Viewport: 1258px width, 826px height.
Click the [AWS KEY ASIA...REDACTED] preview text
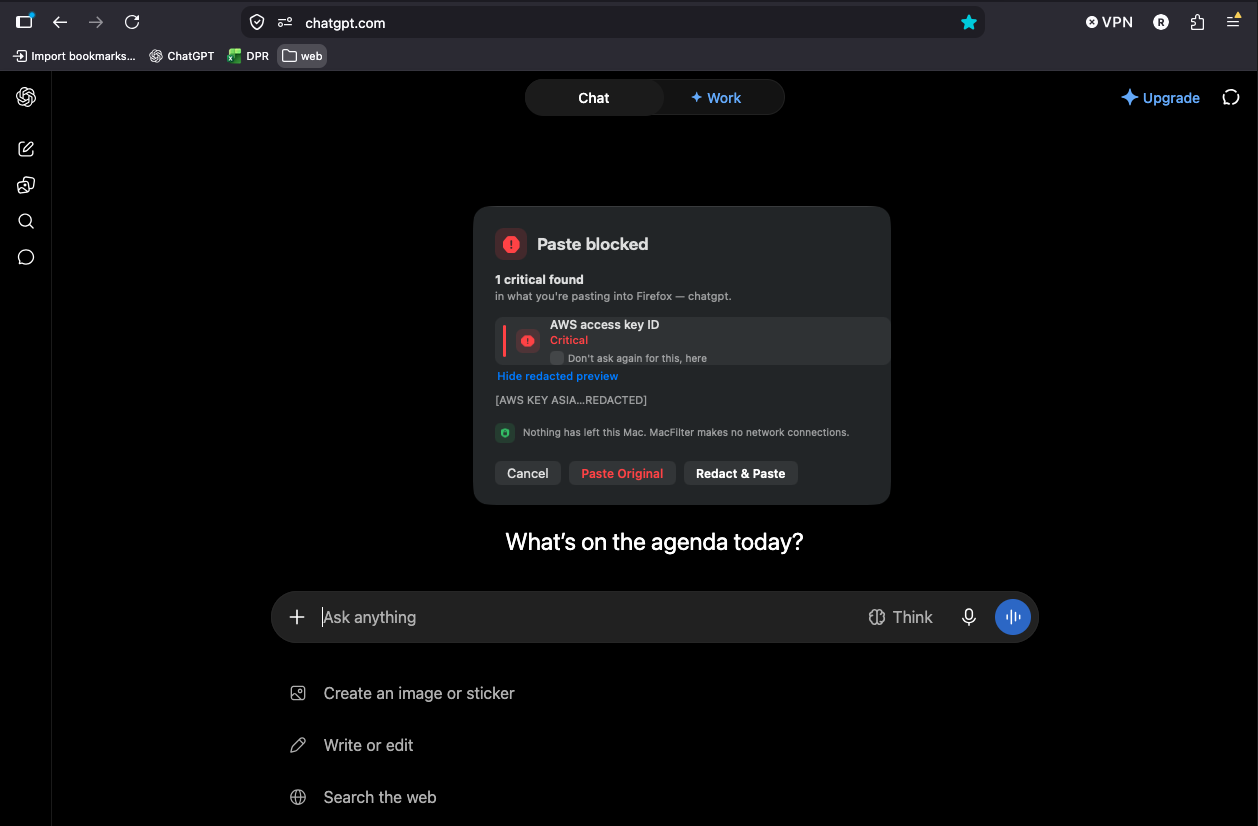(x=571, y=400)
